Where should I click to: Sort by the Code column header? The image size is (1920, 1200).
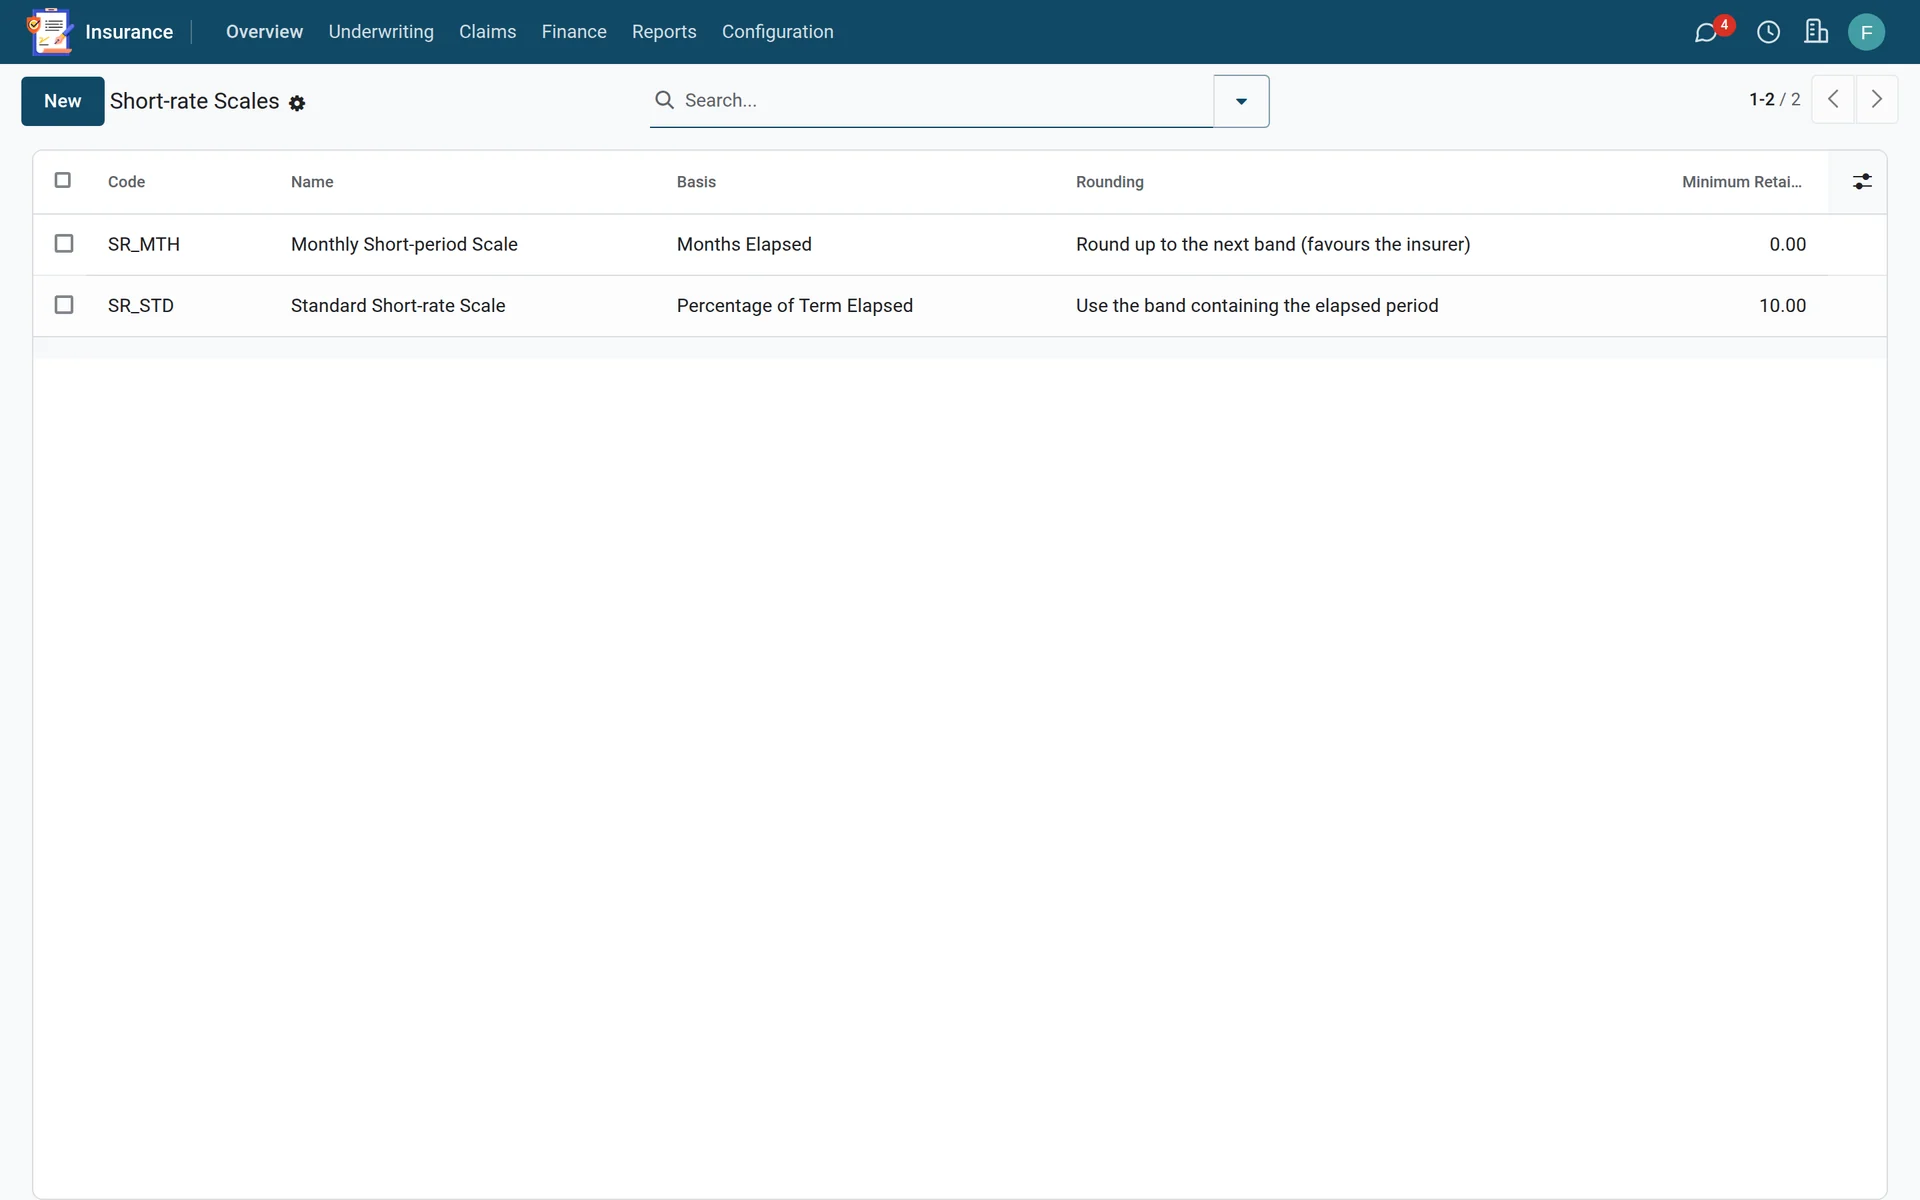pyautogui.click(x=126, y=182)
